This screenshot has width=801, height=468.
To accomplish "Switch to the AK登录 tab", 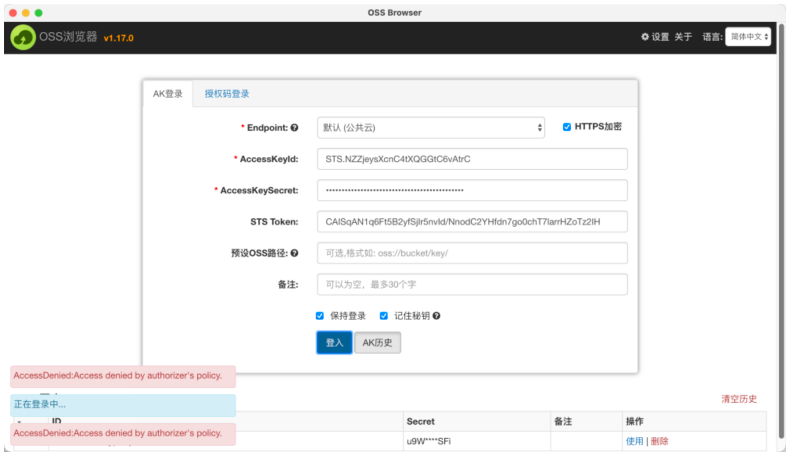I will pos(168,94).
